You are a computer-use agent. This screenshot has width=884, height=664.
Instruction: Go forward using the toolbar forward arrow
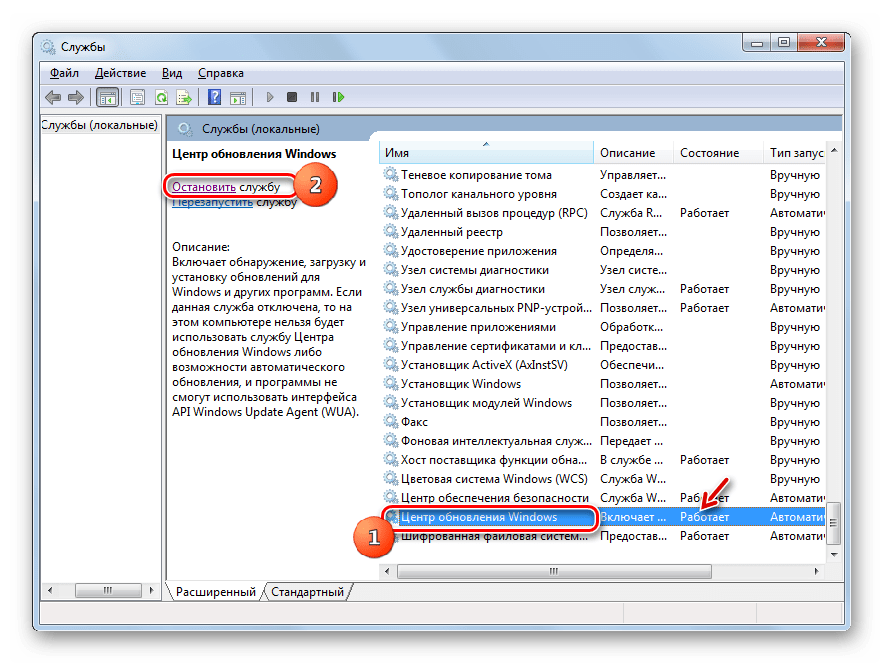pyautogui.click(x=76, y=98)
